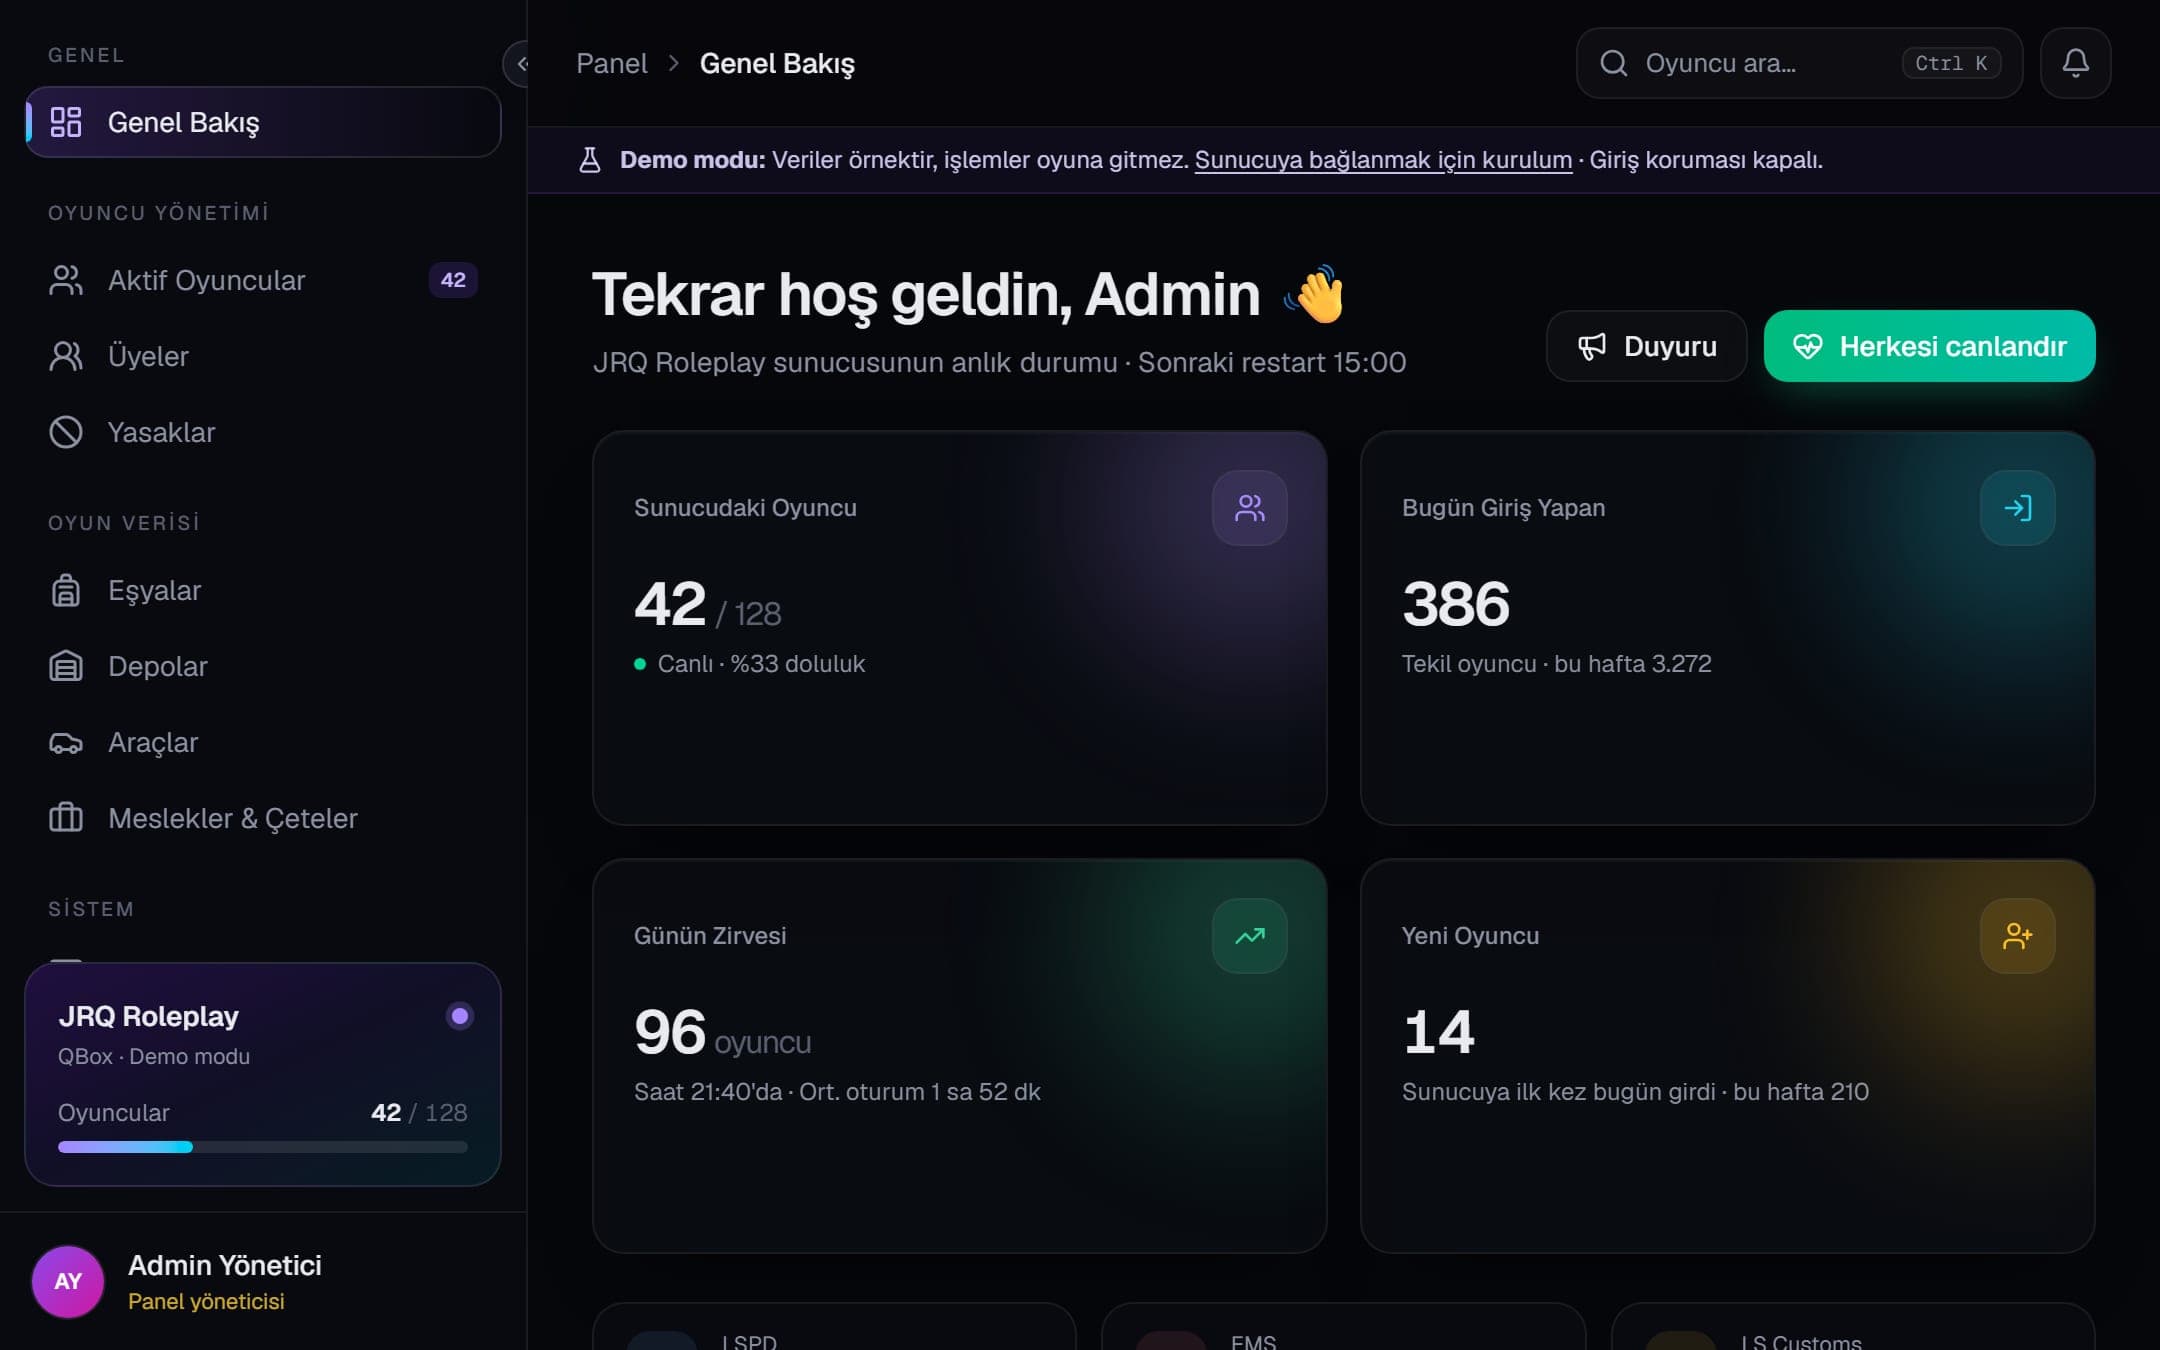Image resolution: width=2160 pixels, height=1350 pixels.
Task: Open the Eşyalar page
Action: pos(263,590)
